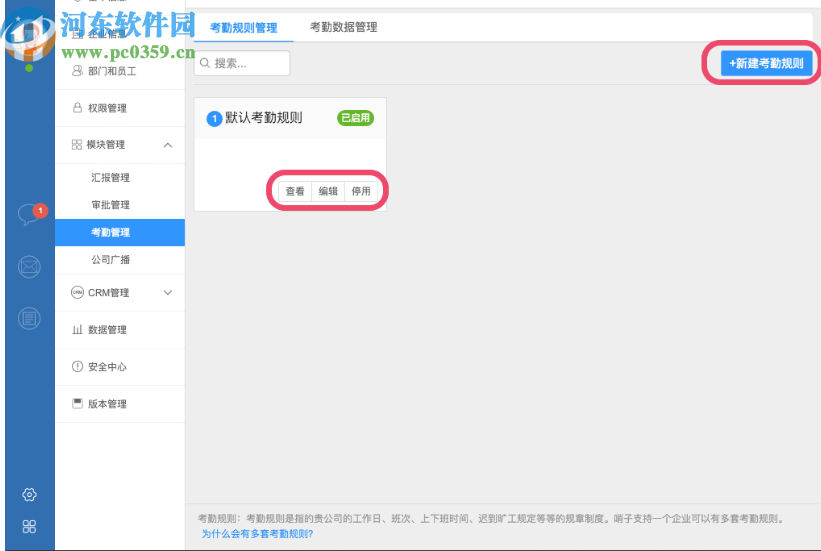Open the chat messages icon with badge

click(x=31, y=214)
